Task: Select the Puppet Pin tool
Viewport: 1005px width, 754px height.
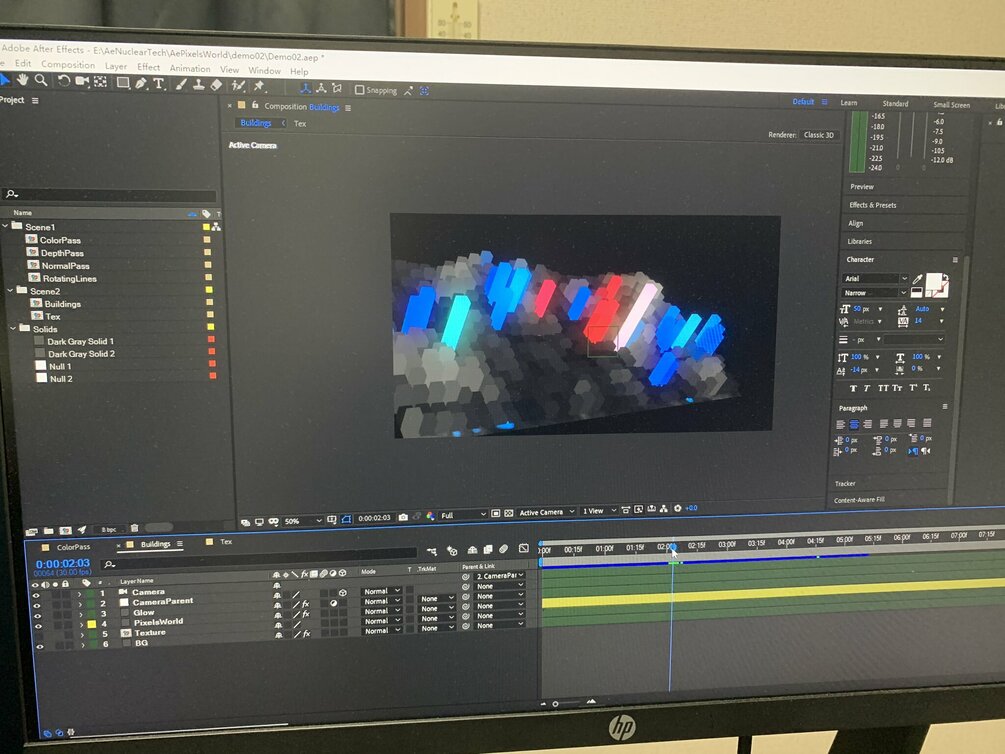Action: (259, 86)
